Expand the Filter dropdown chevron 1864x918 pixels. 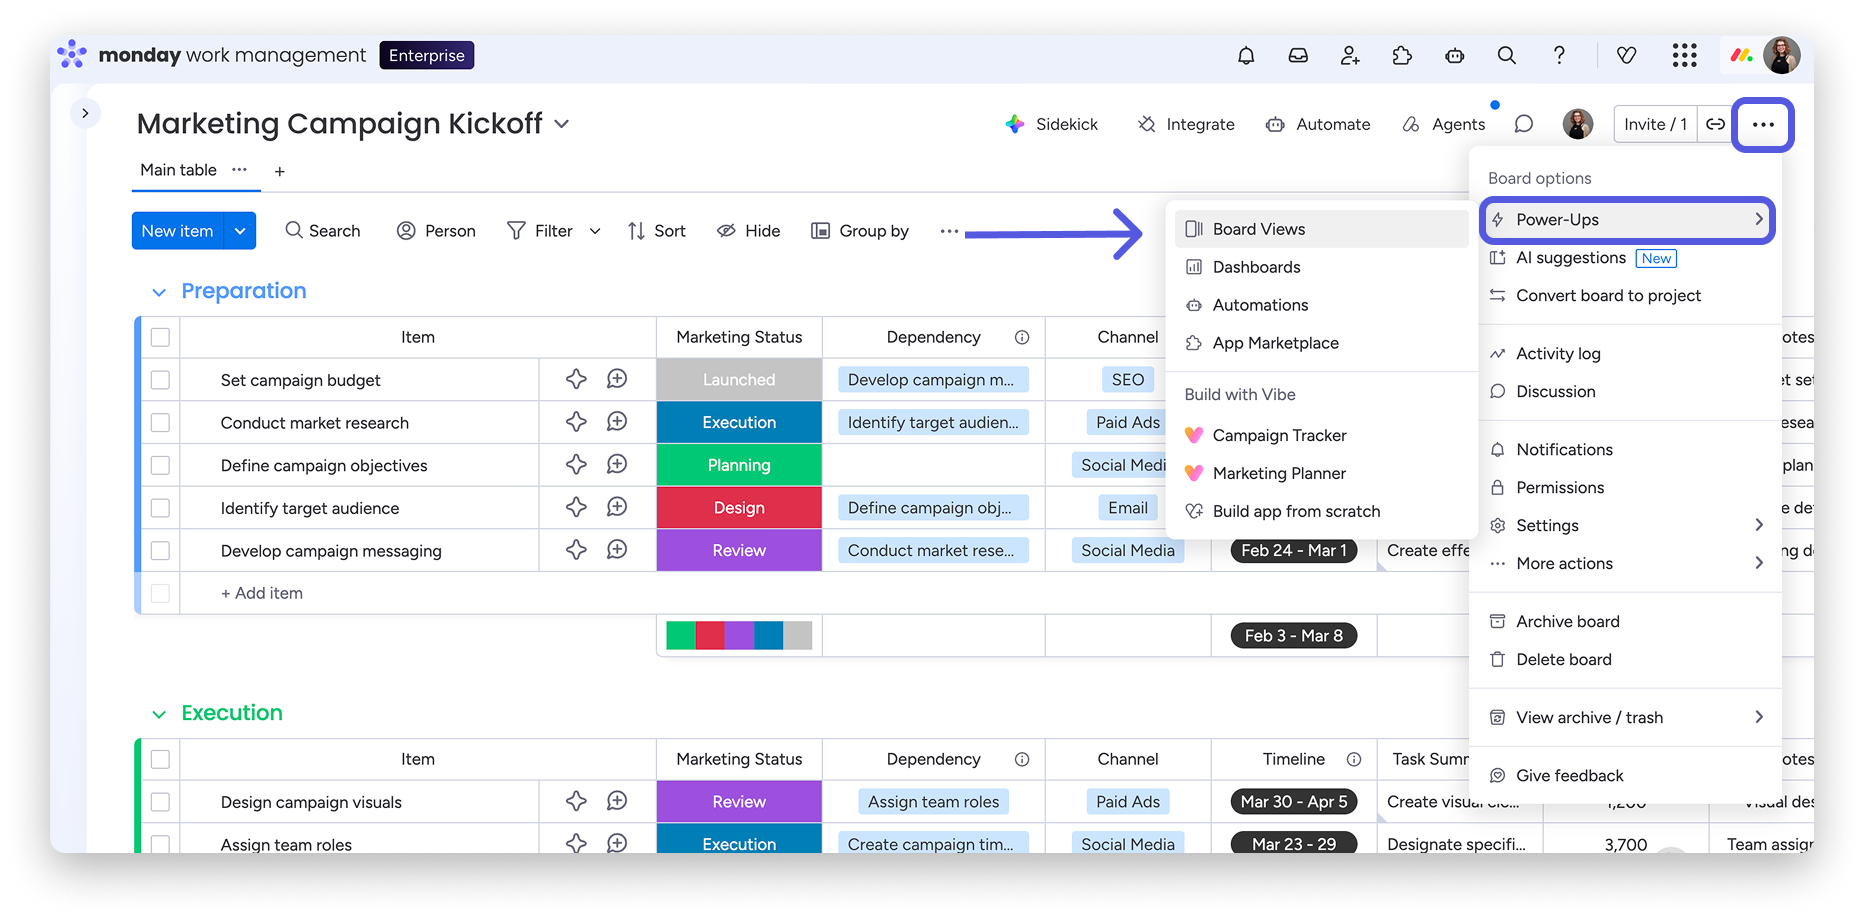click(595, 231)
